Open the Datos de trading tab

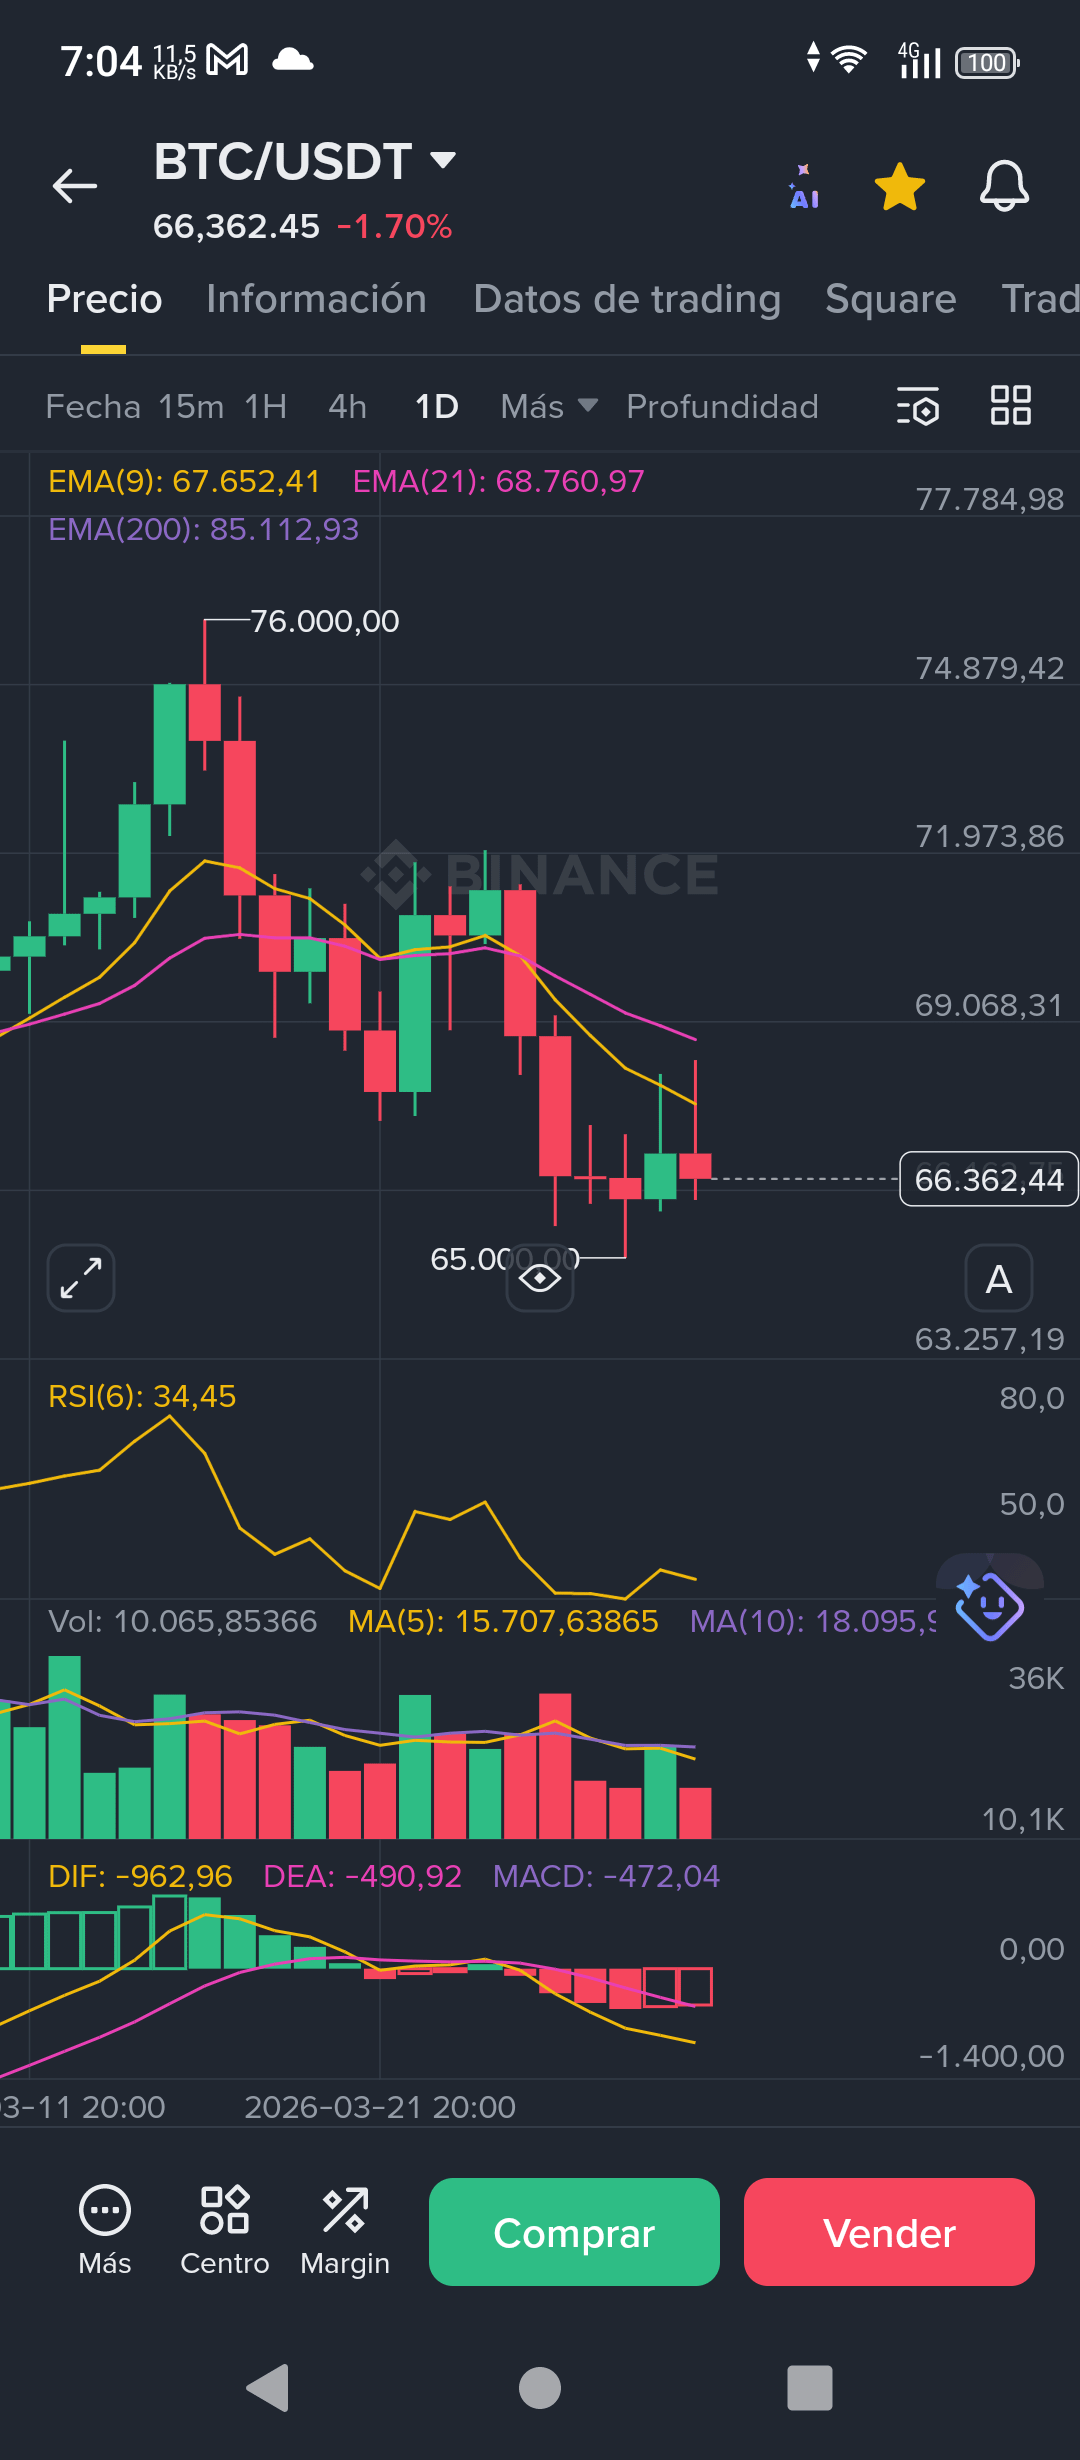(x=627, y=299)
